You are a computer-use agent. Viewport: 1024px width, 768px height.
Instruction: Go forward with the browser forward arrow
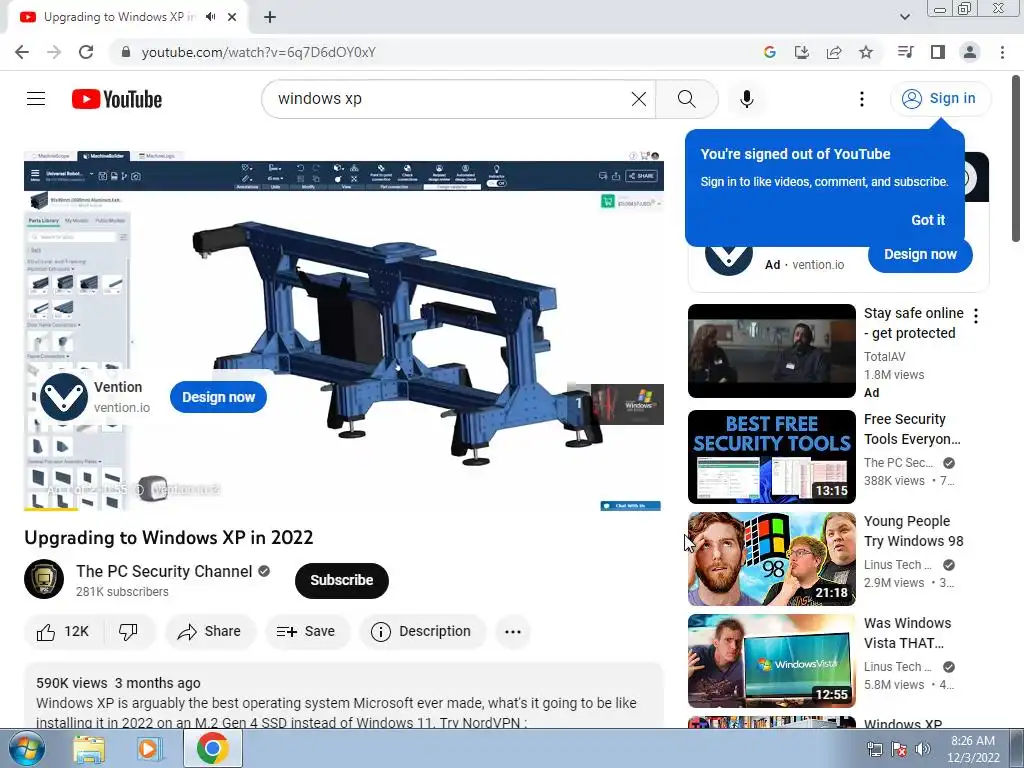pyautogui.click(x=54, y=52)
